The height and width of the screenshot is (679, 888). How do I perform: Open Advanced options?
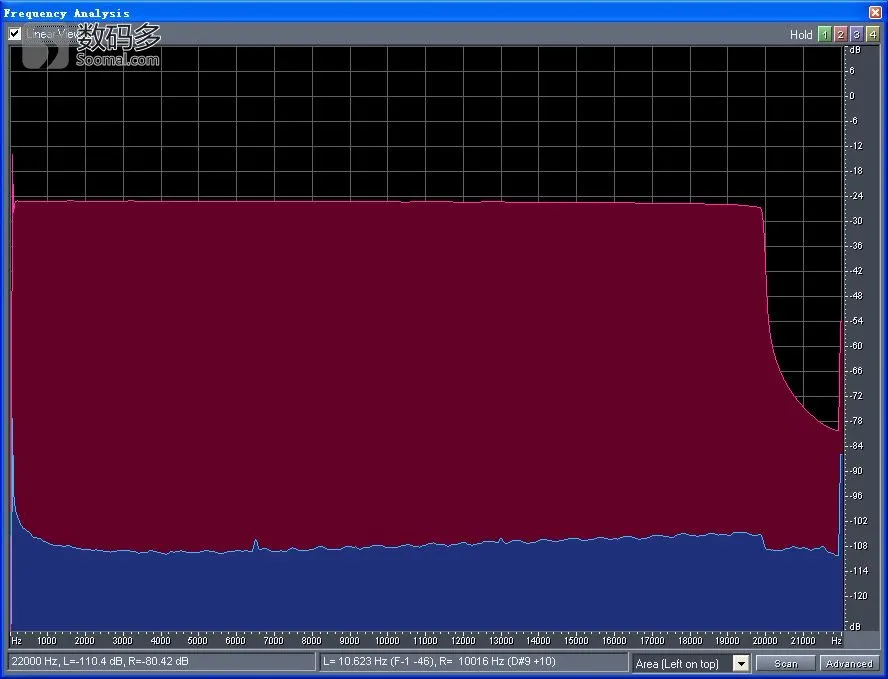pyautogui.click(x=849, y=663)
